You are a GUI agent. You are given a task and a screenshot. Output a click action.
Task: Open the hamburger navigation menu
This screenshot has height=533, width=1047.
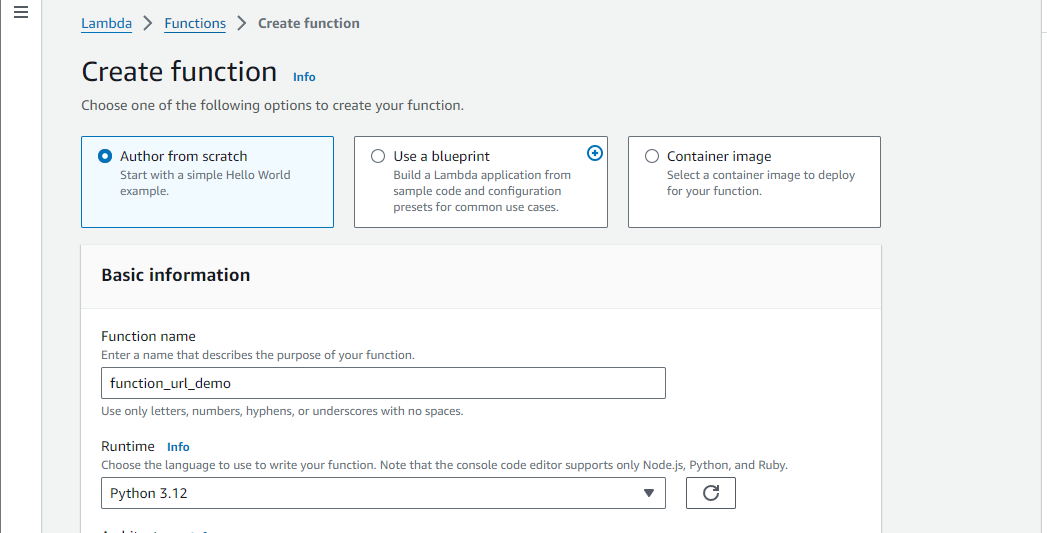click(x=21, y=12)
